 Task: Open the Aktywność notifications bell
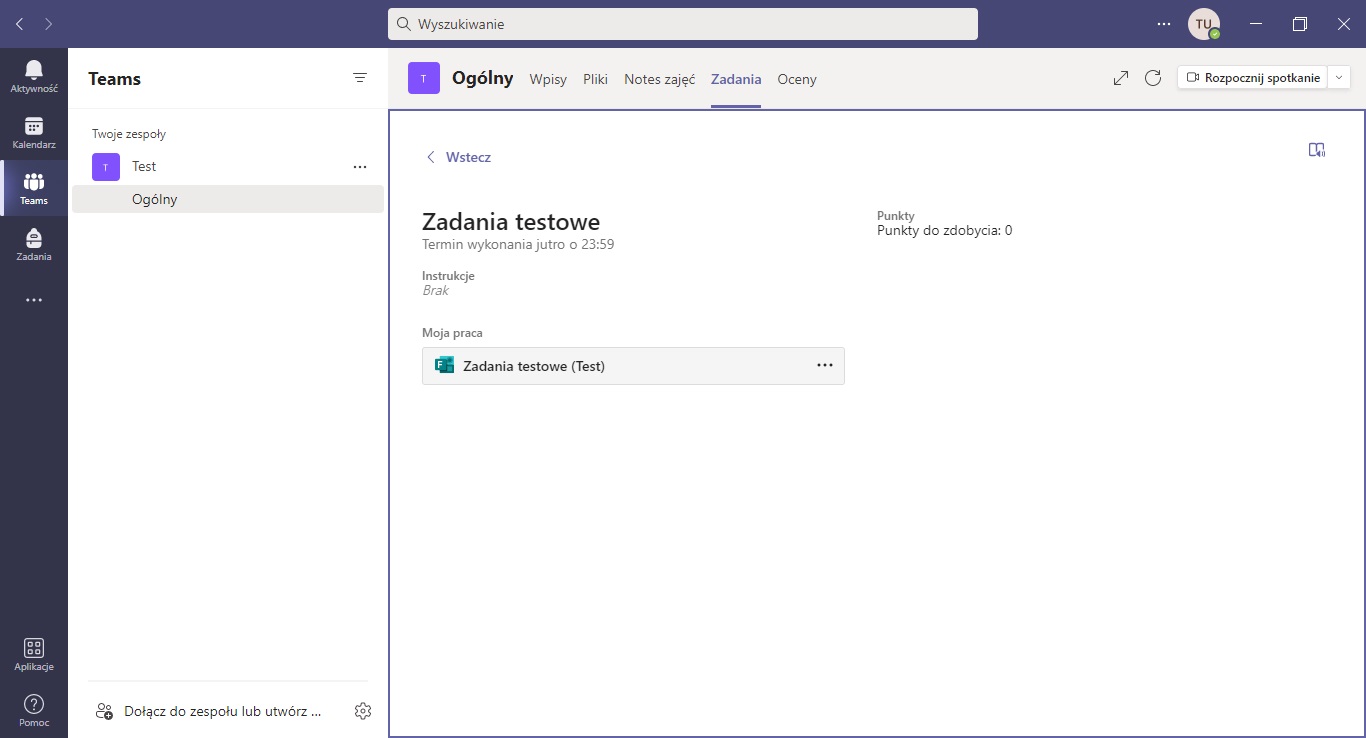pyautogui.click(x=34, y=76)
